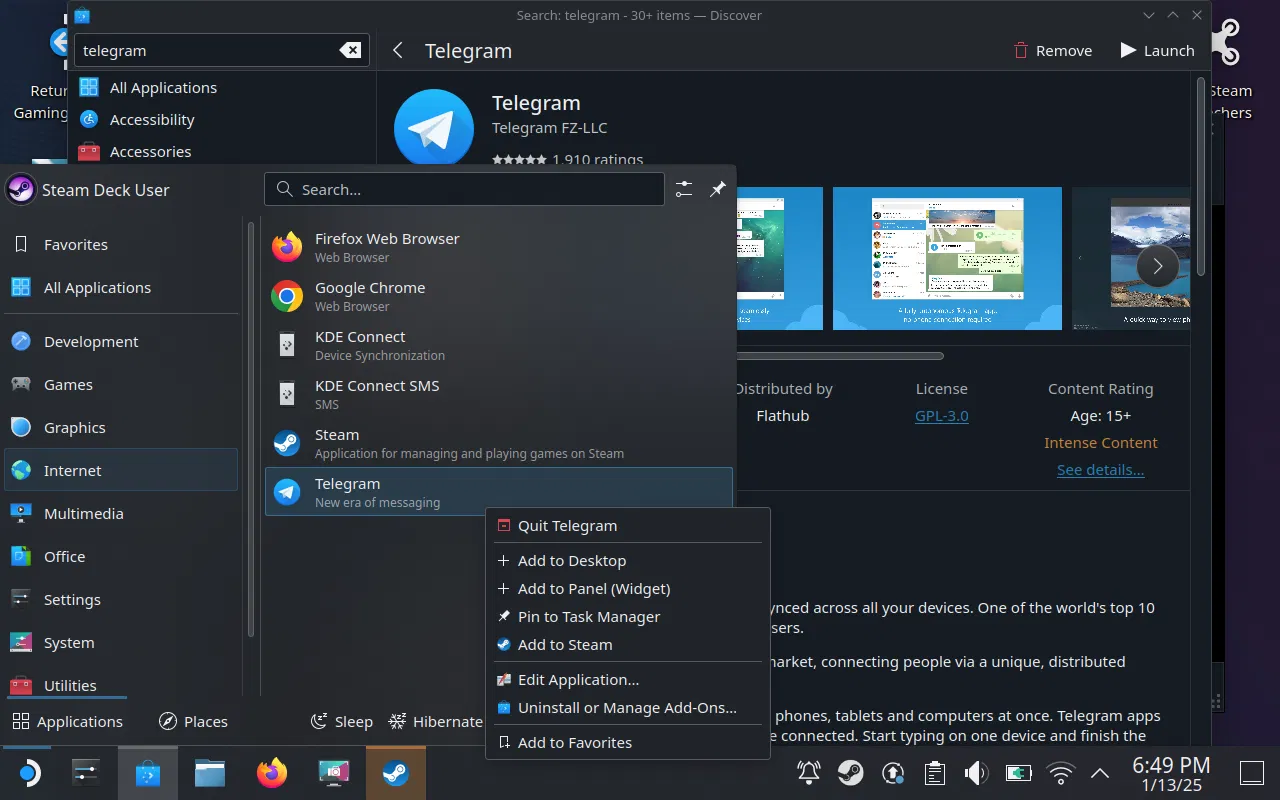Image resolution: width=1280 pixels, height=800 pixels.
Task: Follow the See details... content rating link
Action: pyautogui.click(x=1101, y=470)
